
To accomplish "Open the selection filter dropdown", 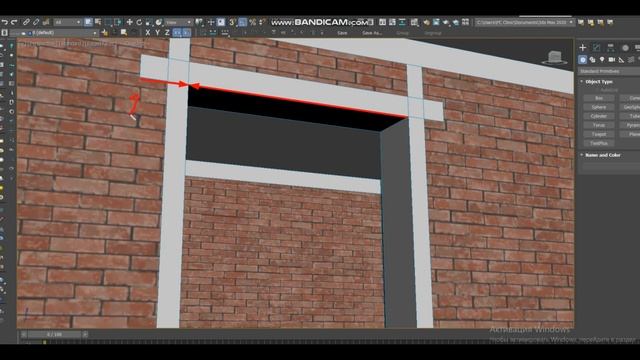I will pyautogui.click(x=67, y=22).
